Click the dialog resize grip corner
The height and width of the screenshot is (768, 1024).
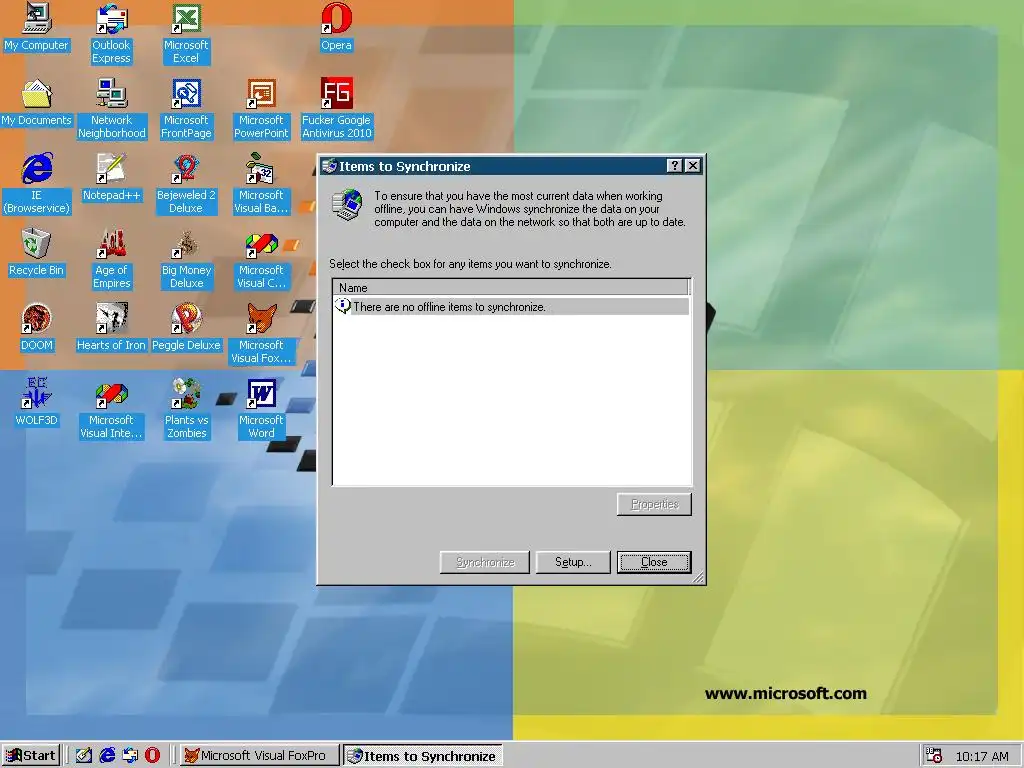point(699,577)
